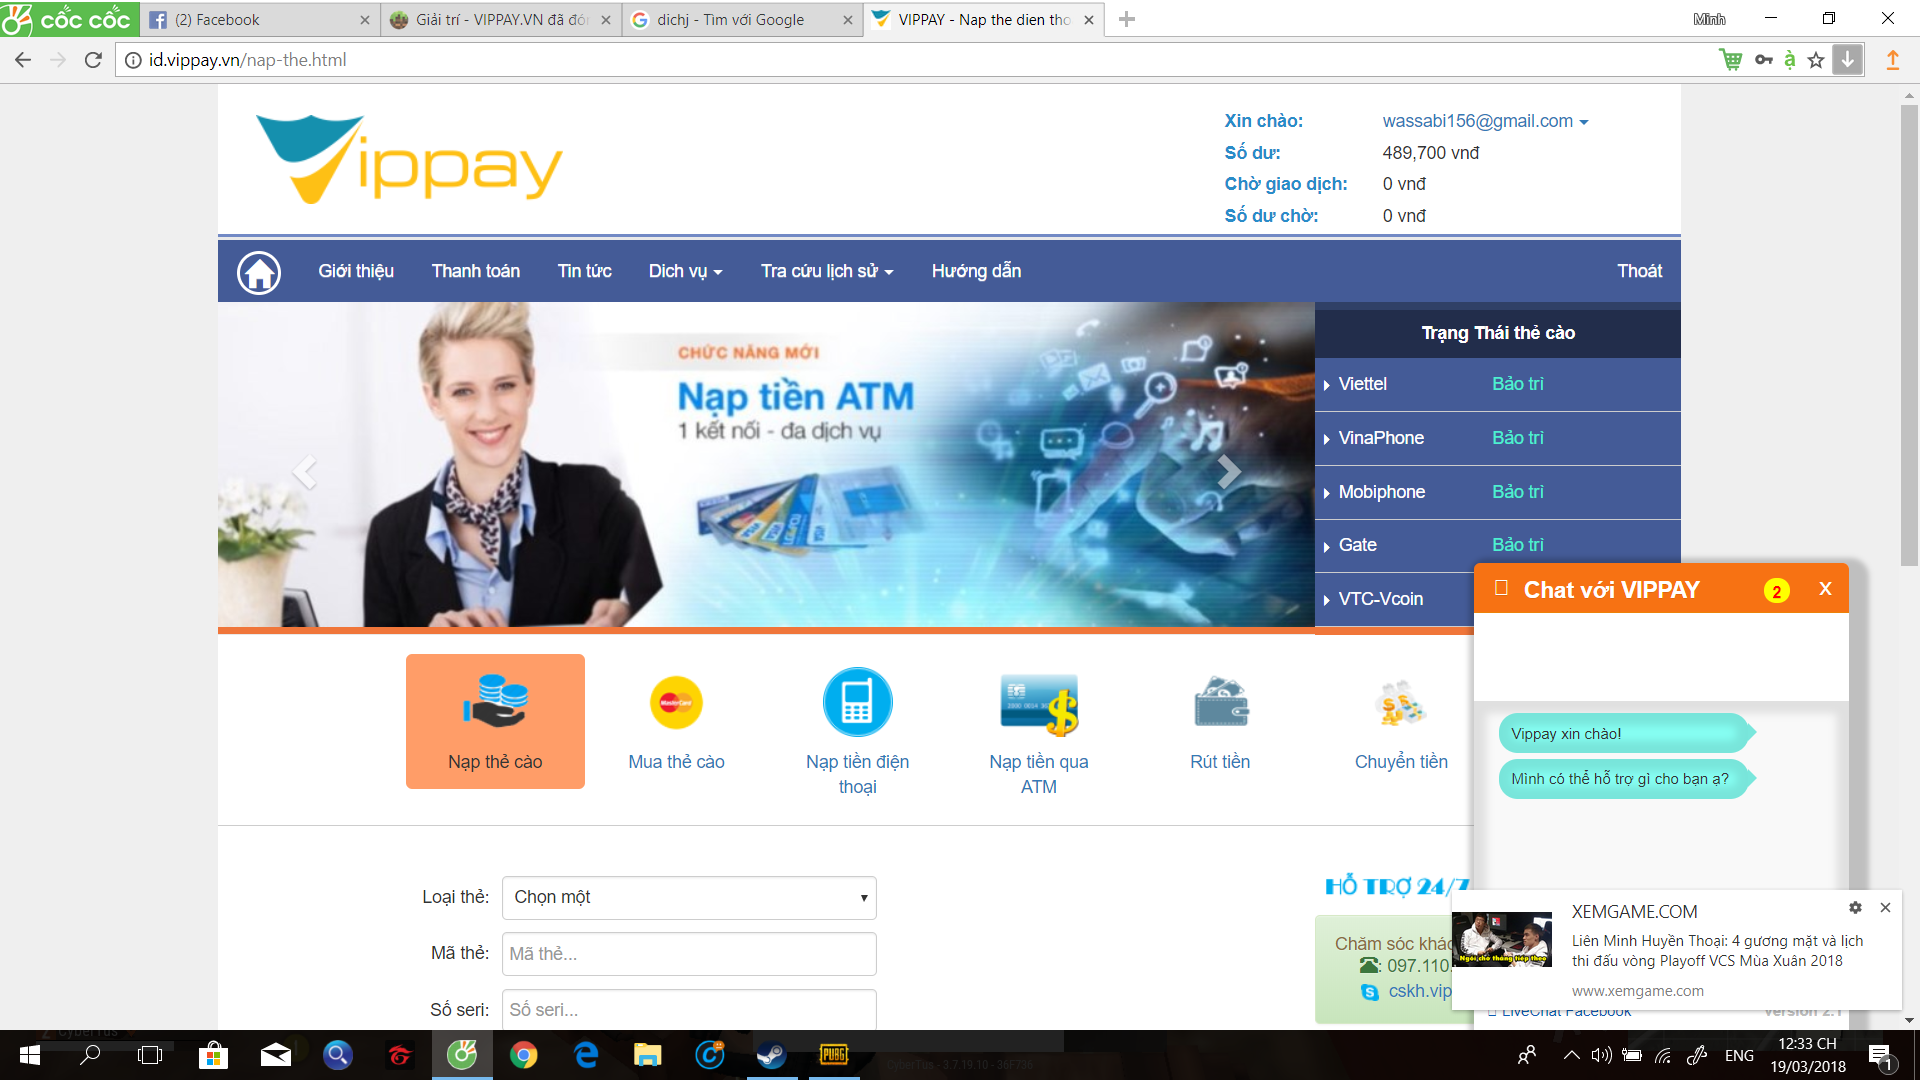
Task: Open Mua thẻ cào service icon
Action: pyautogui.click(x=676, y=703)
